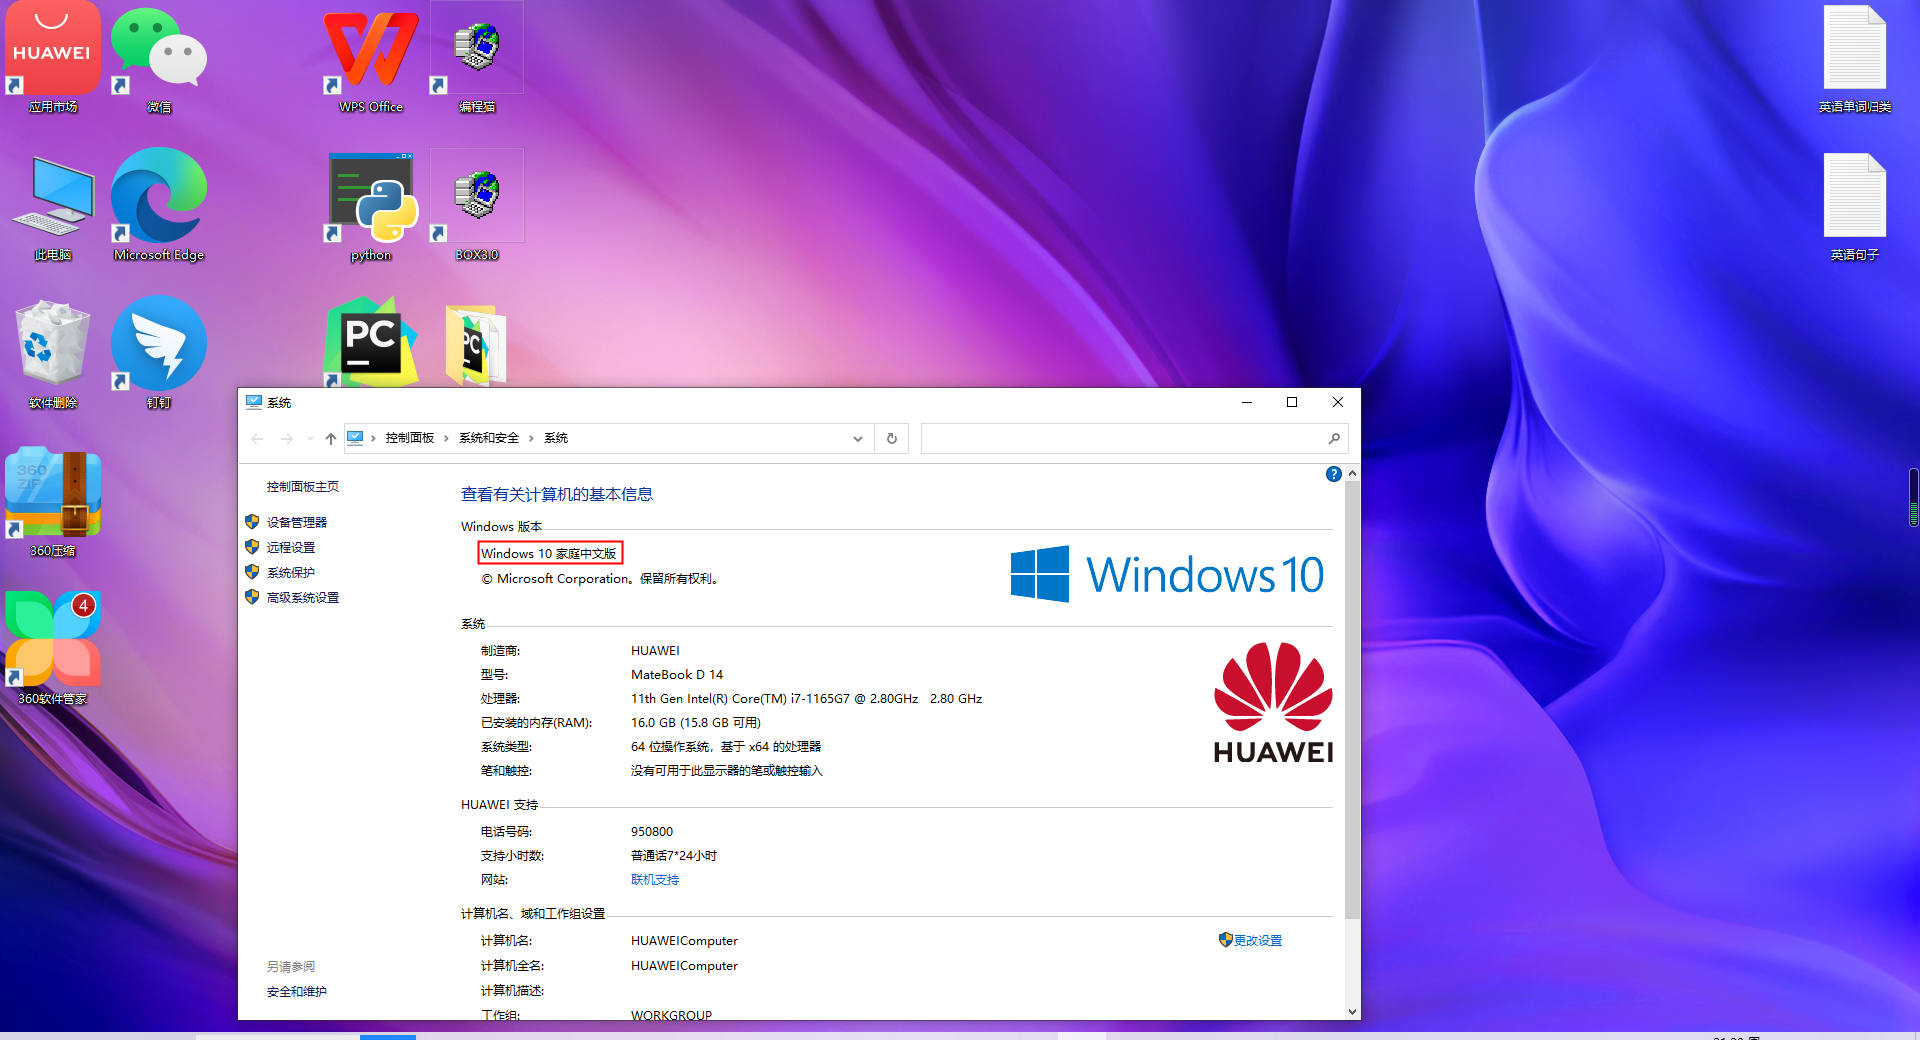The image size is (1920, 1040).
Task: Select the 系统 breadcrumb item
Action: click(556, 438)
